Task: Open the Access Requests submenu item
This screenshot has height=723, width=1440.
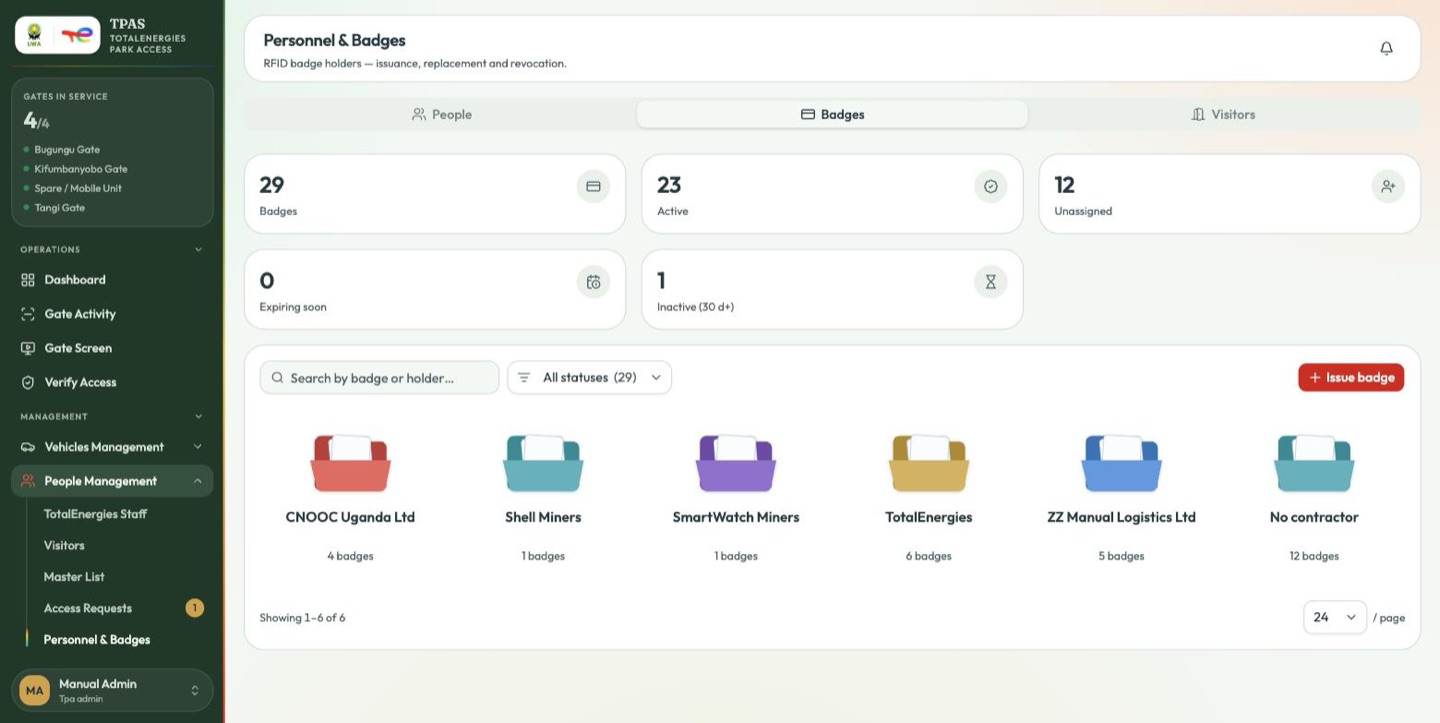Action: [x=88, y=608]
